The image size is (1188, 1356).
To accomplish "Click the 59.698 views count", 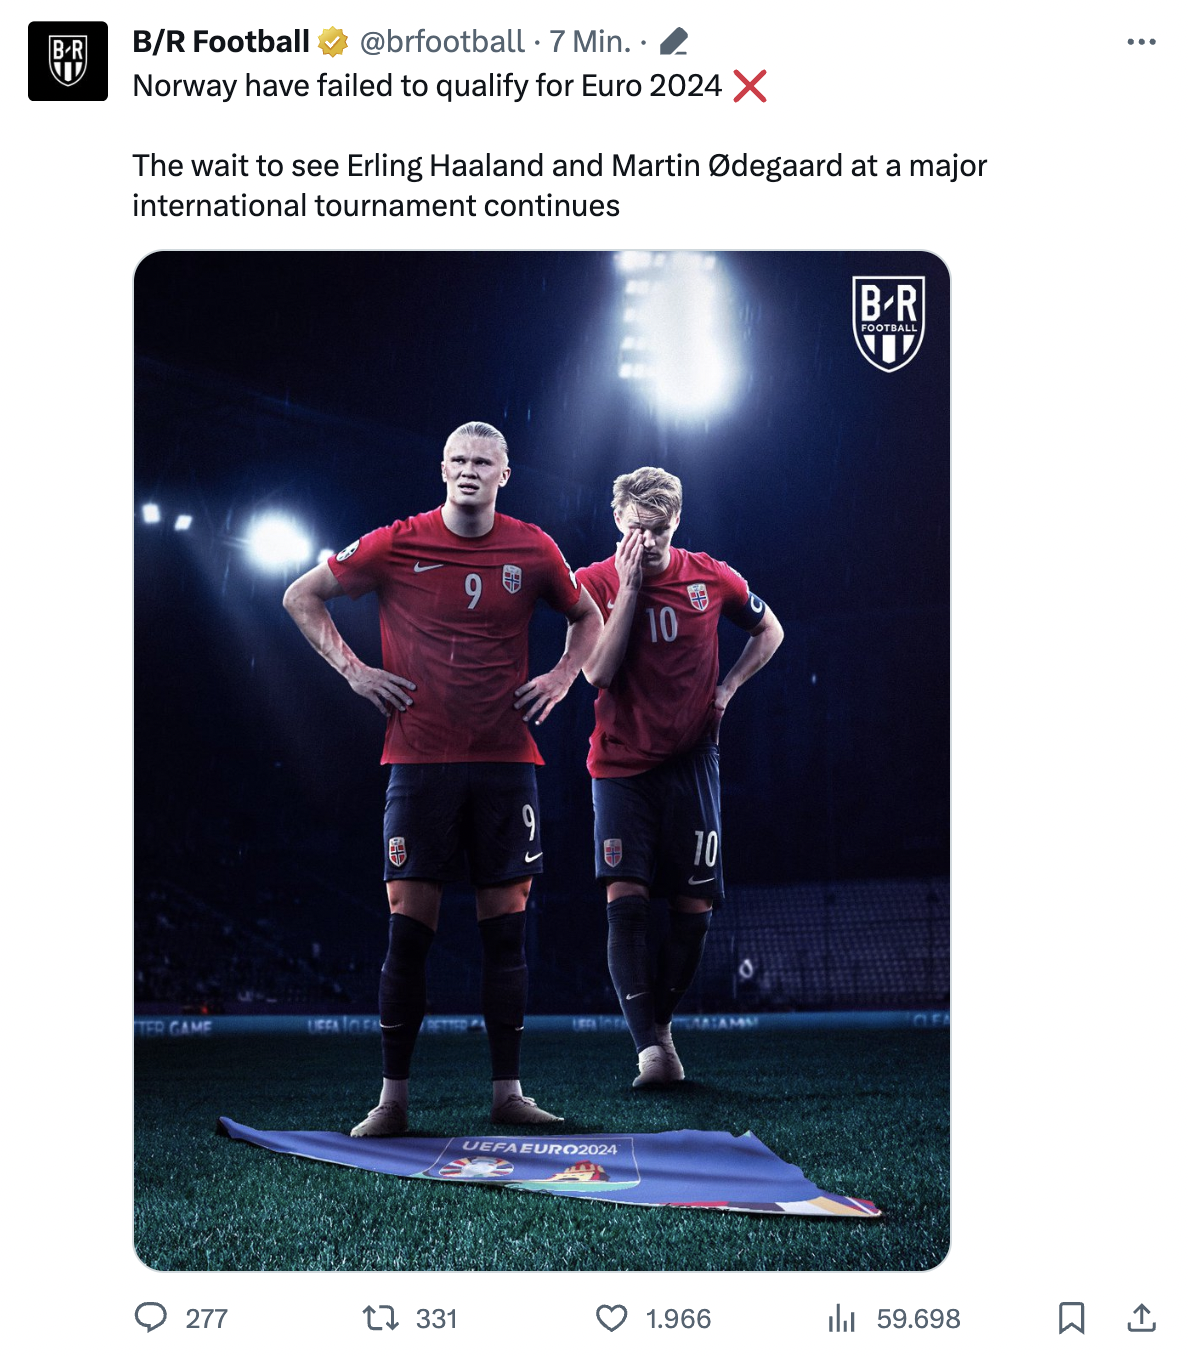I will point(918,1319).
